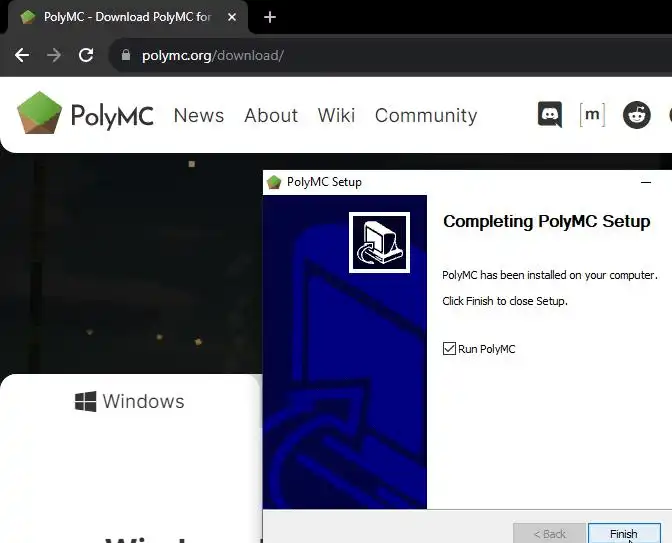The width and height of the screenshot is (672, 543).
Task: Open the Community menu item
Action: click(x=426, y=116)
